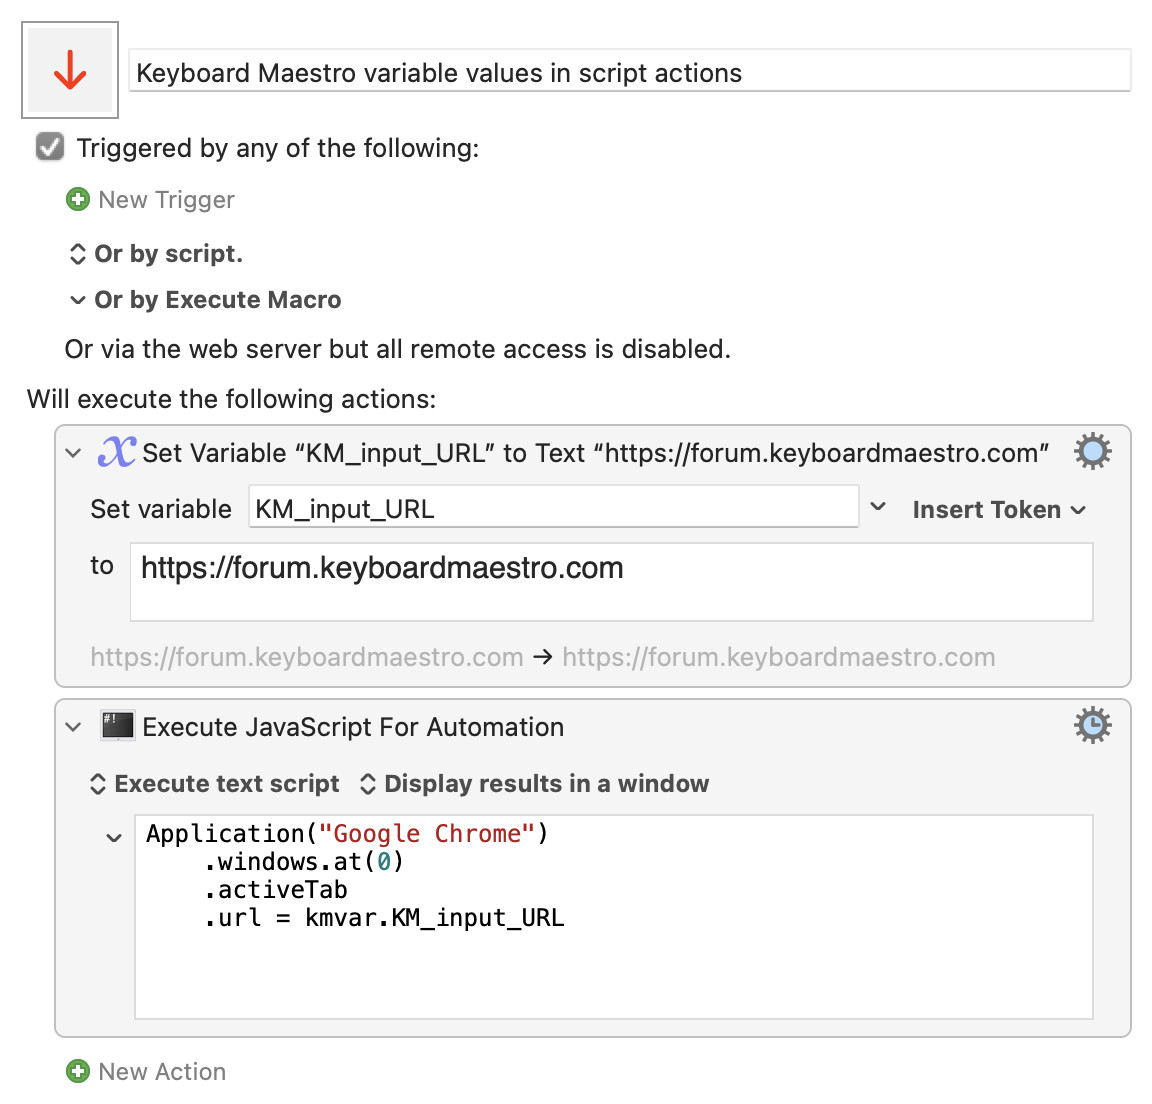Image resolution: width=1152 pixels, height=1104 pixels.
Task: Collapse the Execute JavaScript For Automation action
Action: [x=73, y=727]
